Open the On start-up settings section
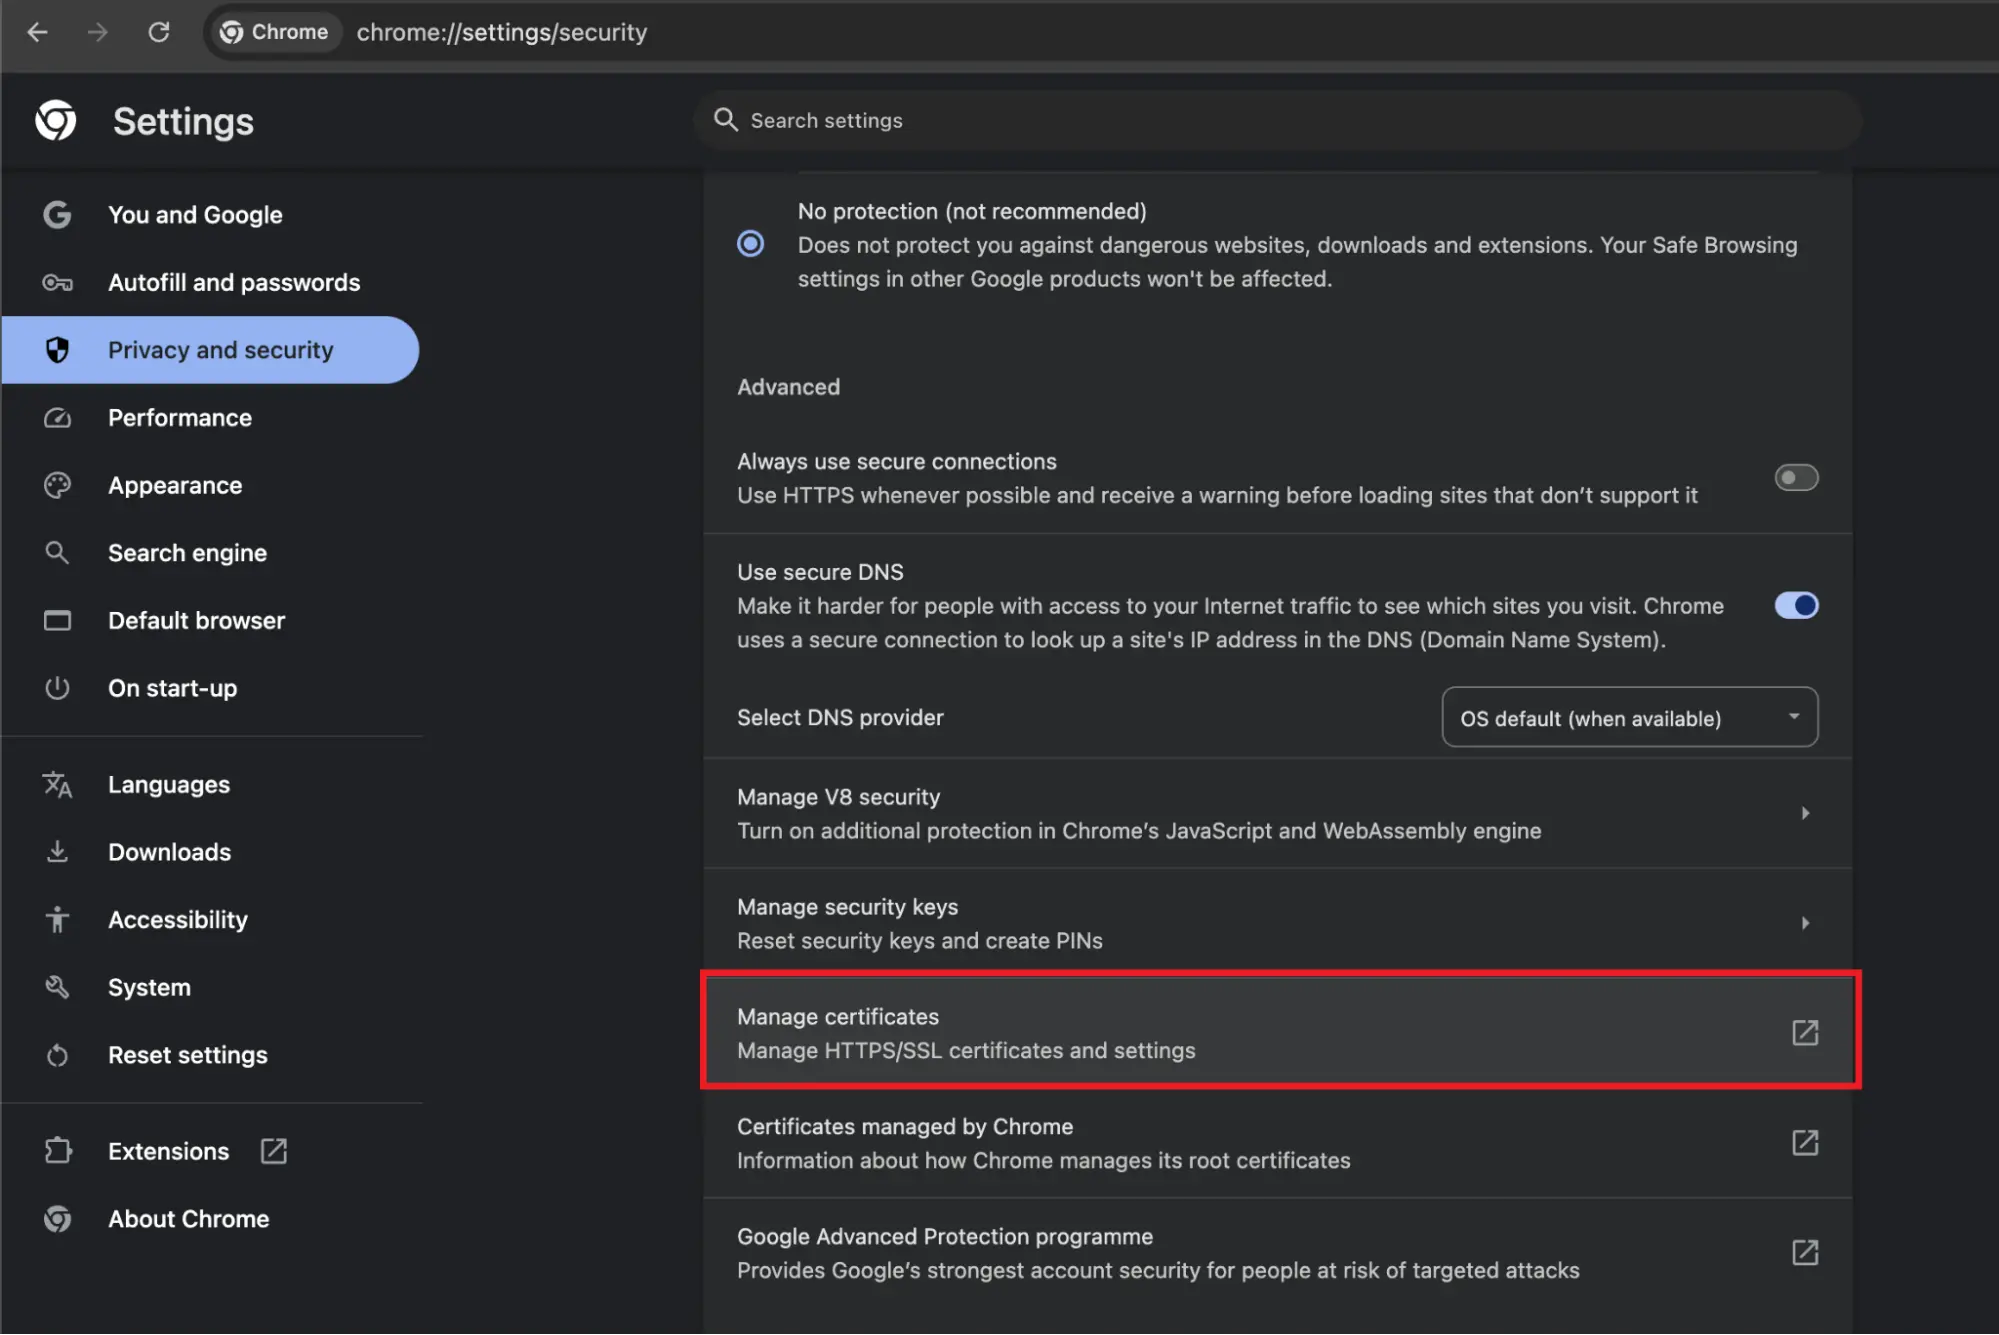This screenshot has height=1335, width=1999. [x=172, y=688]
